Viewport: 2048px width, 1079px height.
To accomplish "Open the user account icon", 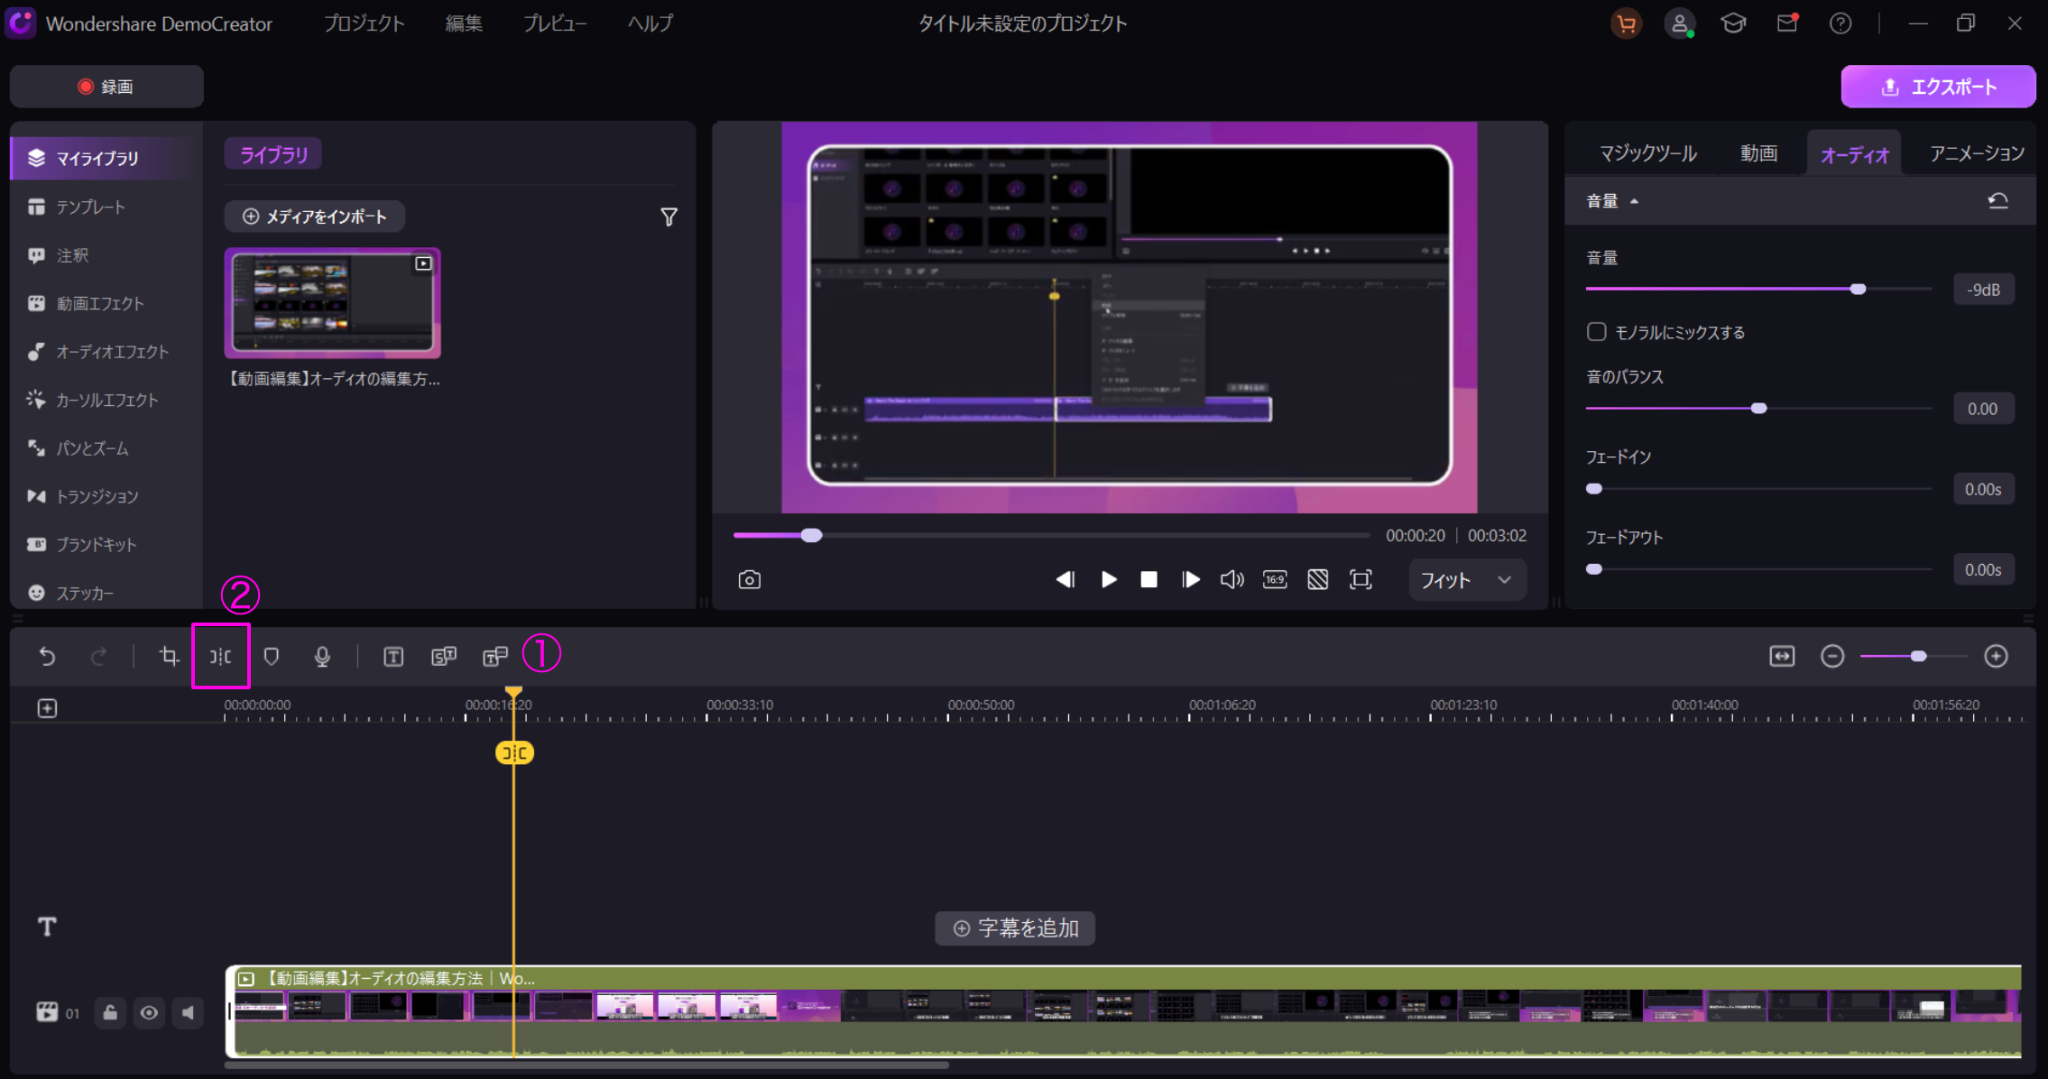I will [1679, 23].
